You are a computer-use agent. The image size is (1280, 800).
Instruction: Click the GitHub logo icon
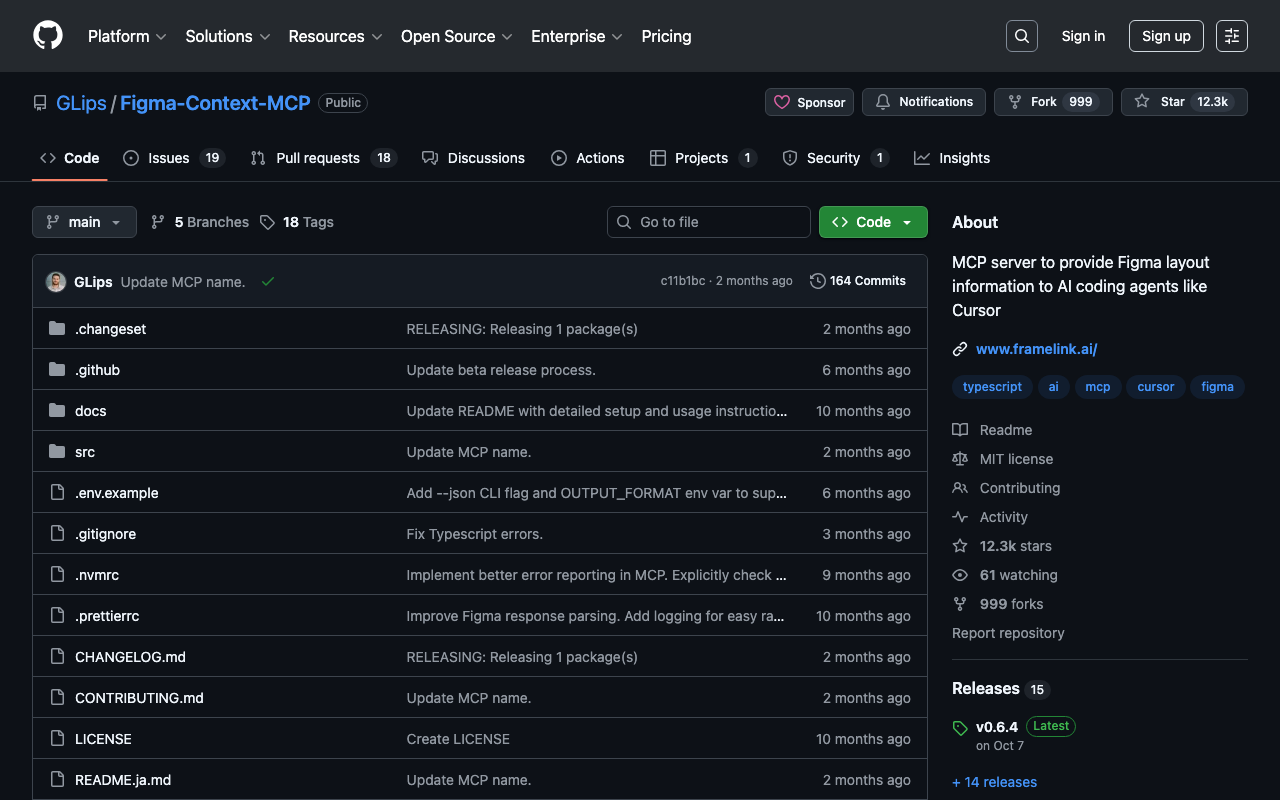coord(48,36)
